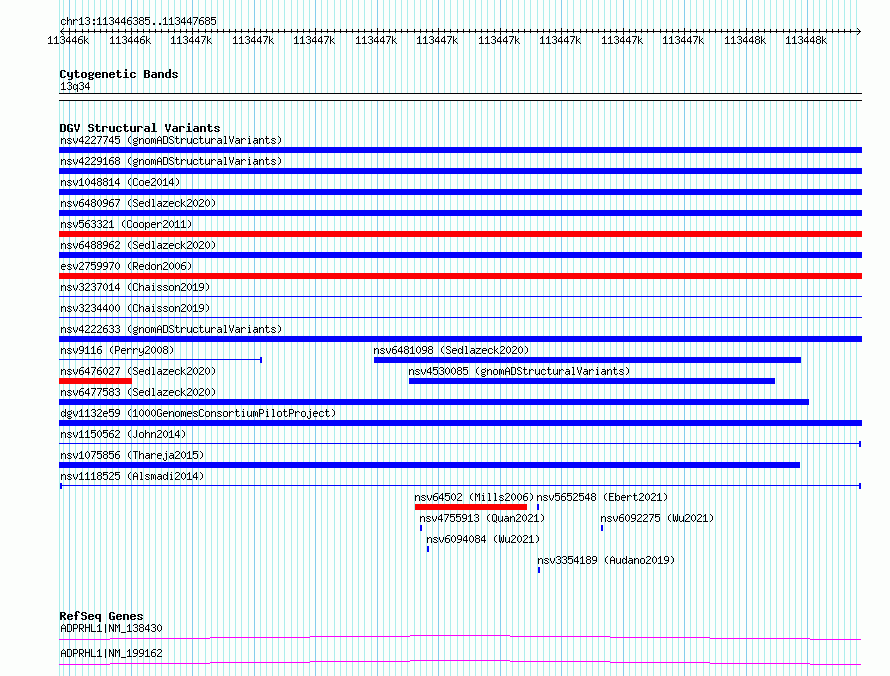Select the red nsv64502 (Mills2006) bar
The image size is (890, 676).
point(470,507)
